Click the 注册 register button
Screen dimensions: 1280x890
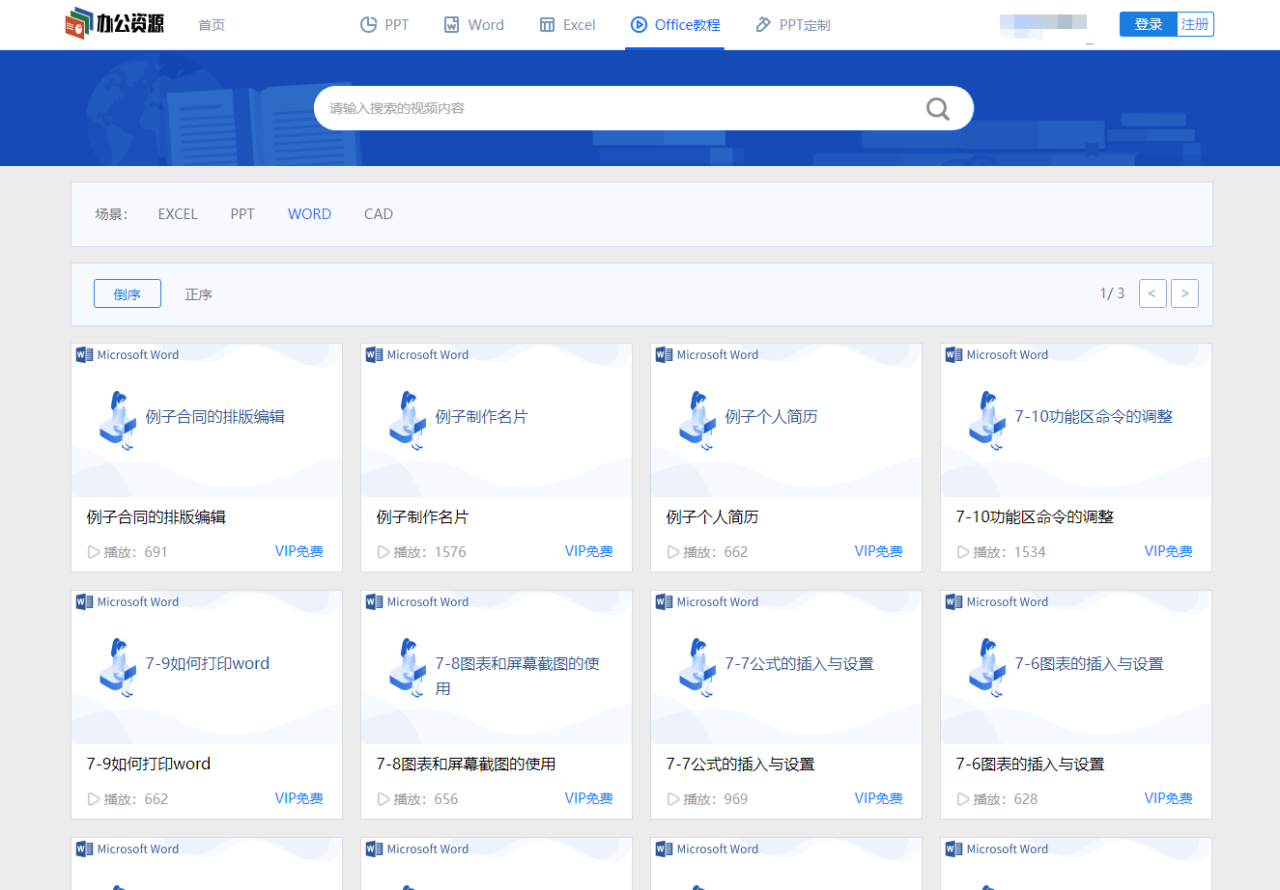(x=1195, y=25)
